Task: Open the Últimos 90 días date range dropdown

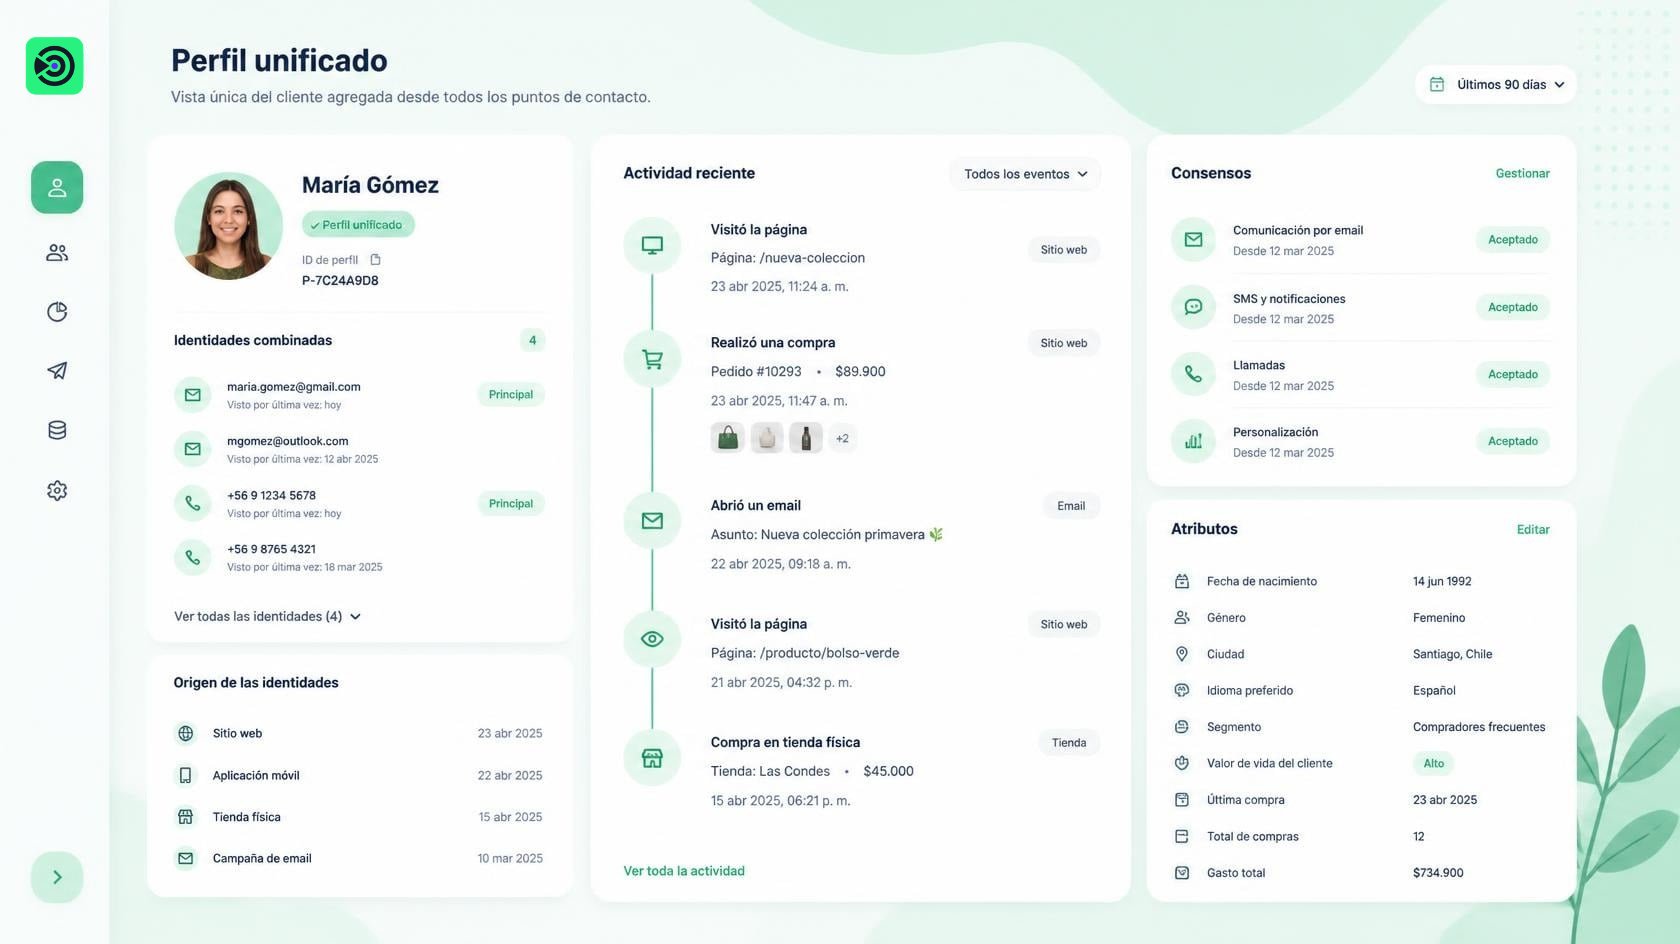Action: click(1495, 84)
